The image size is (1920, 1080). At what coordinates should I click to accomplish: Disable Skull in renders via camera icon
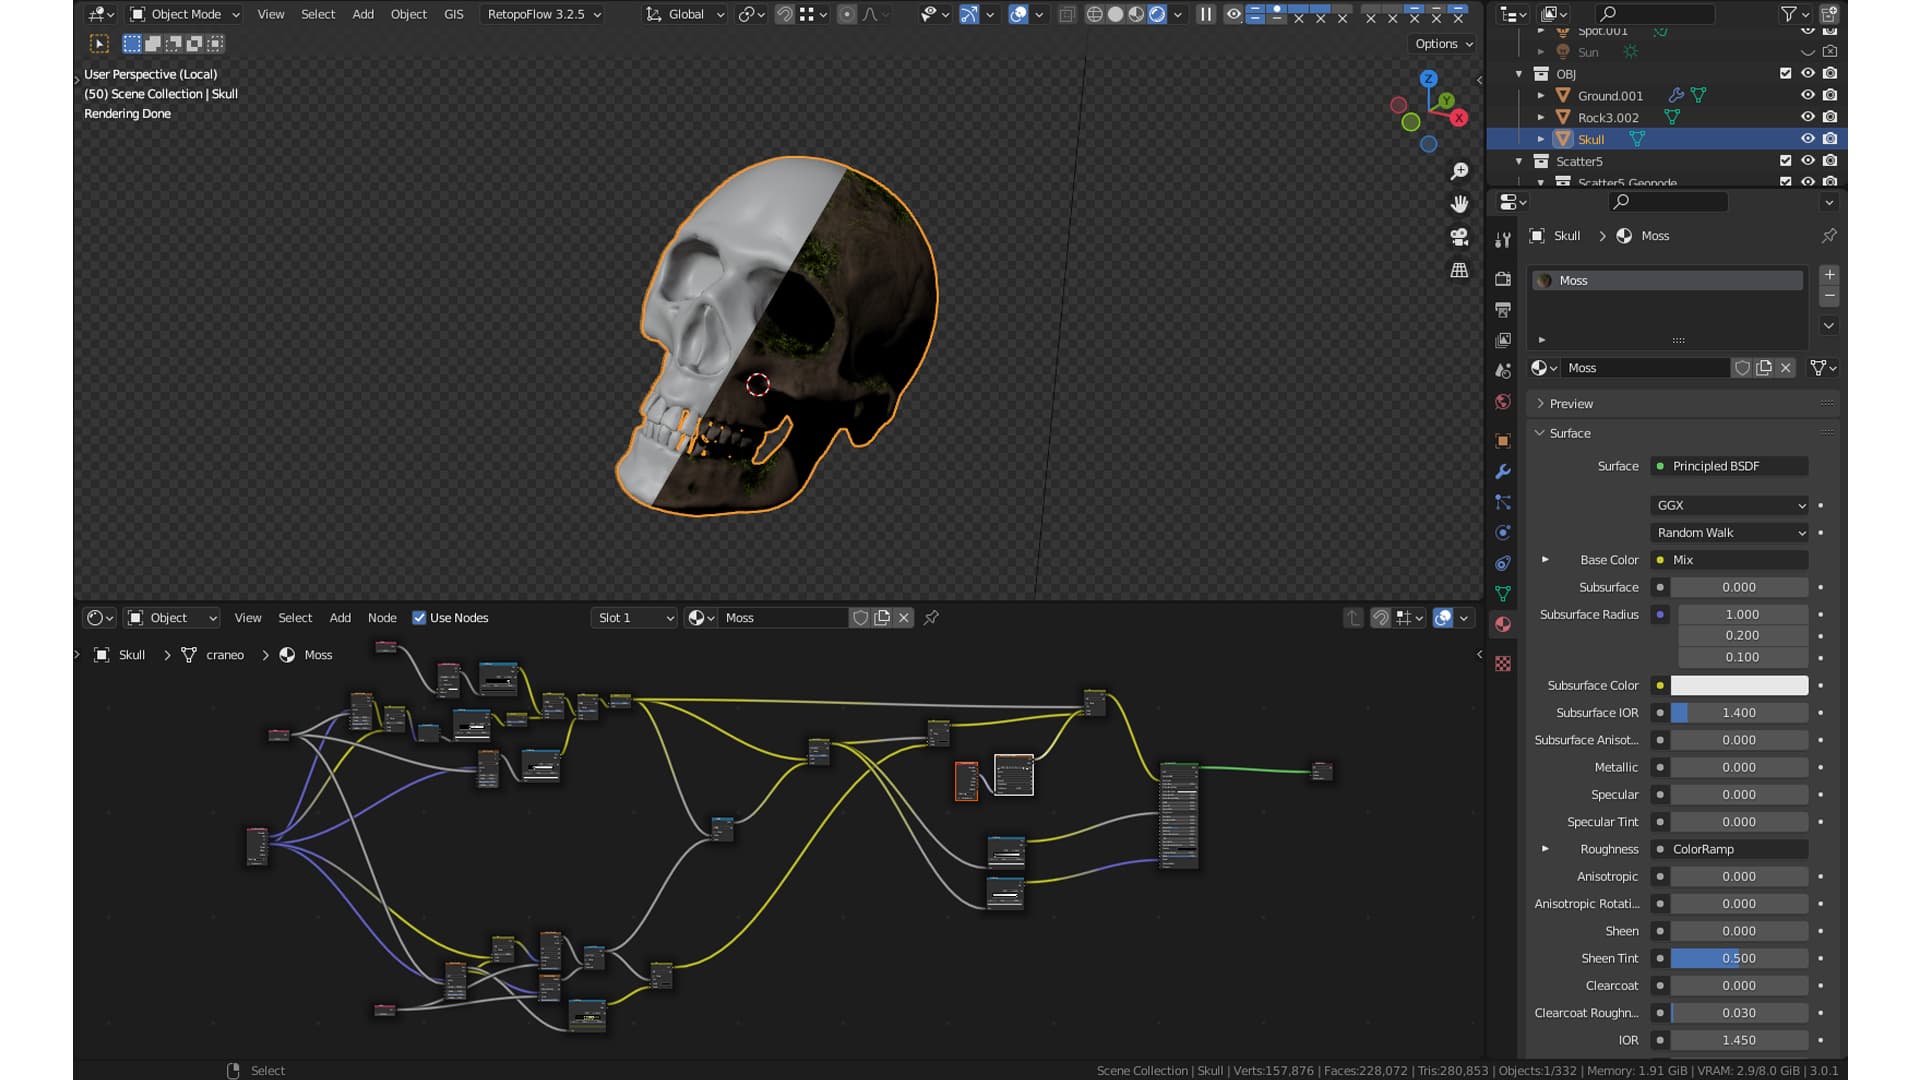(x=1830, y=139)
